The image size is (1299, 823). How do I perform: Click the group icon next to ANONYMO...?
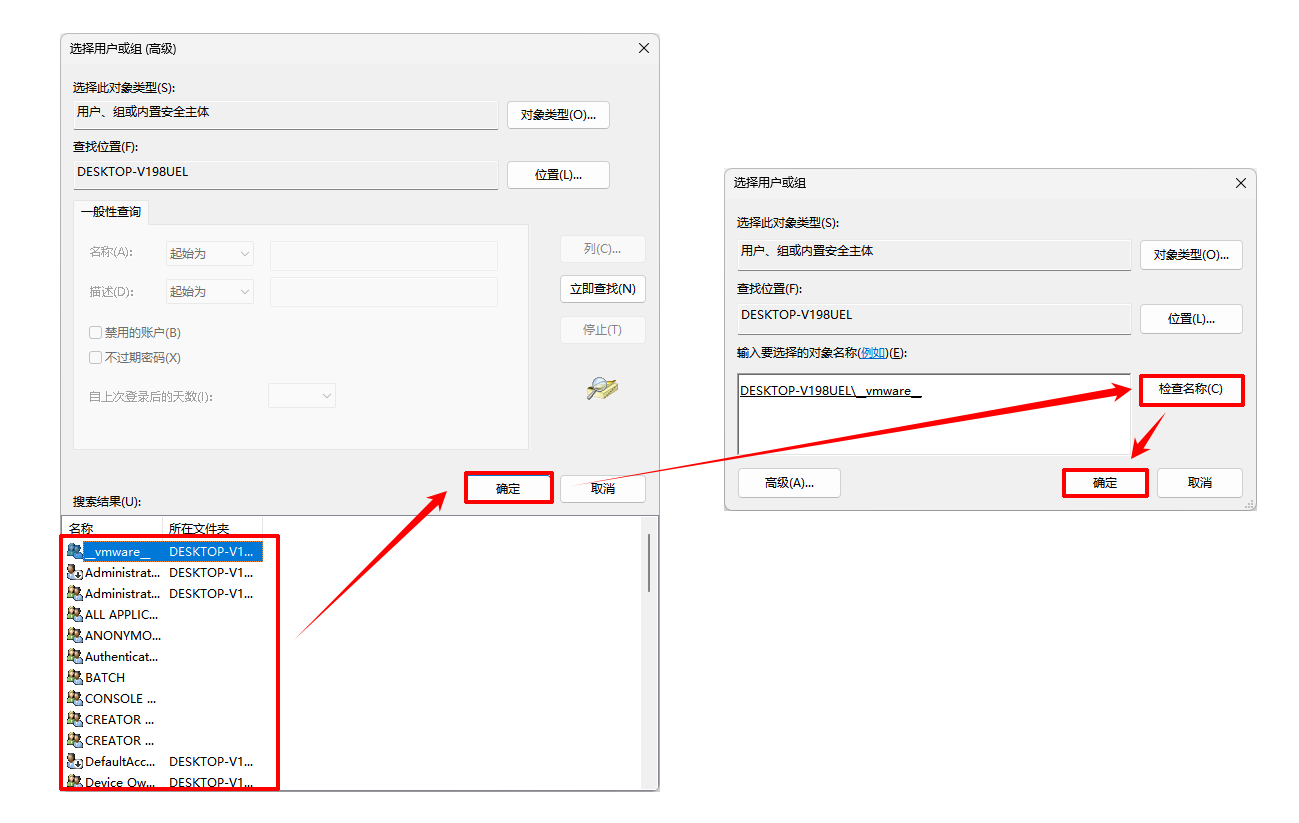pos(75,635)
